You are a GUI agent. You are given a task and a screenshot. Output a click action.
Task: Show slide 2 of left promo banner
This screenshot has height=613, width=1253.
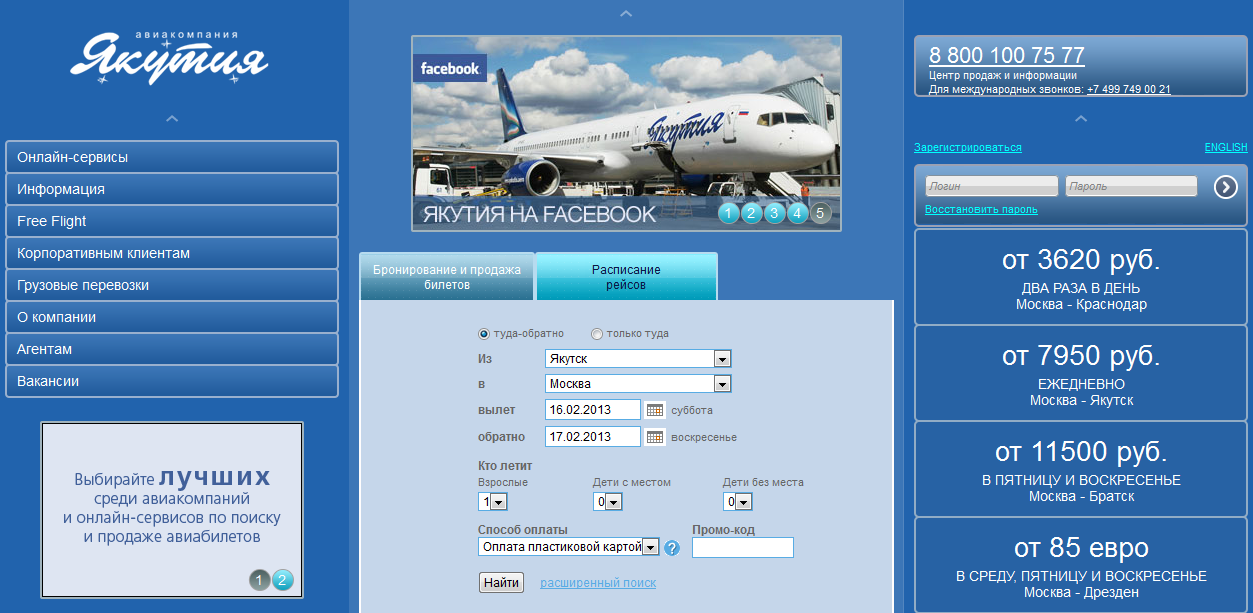(x=283, y=580)
